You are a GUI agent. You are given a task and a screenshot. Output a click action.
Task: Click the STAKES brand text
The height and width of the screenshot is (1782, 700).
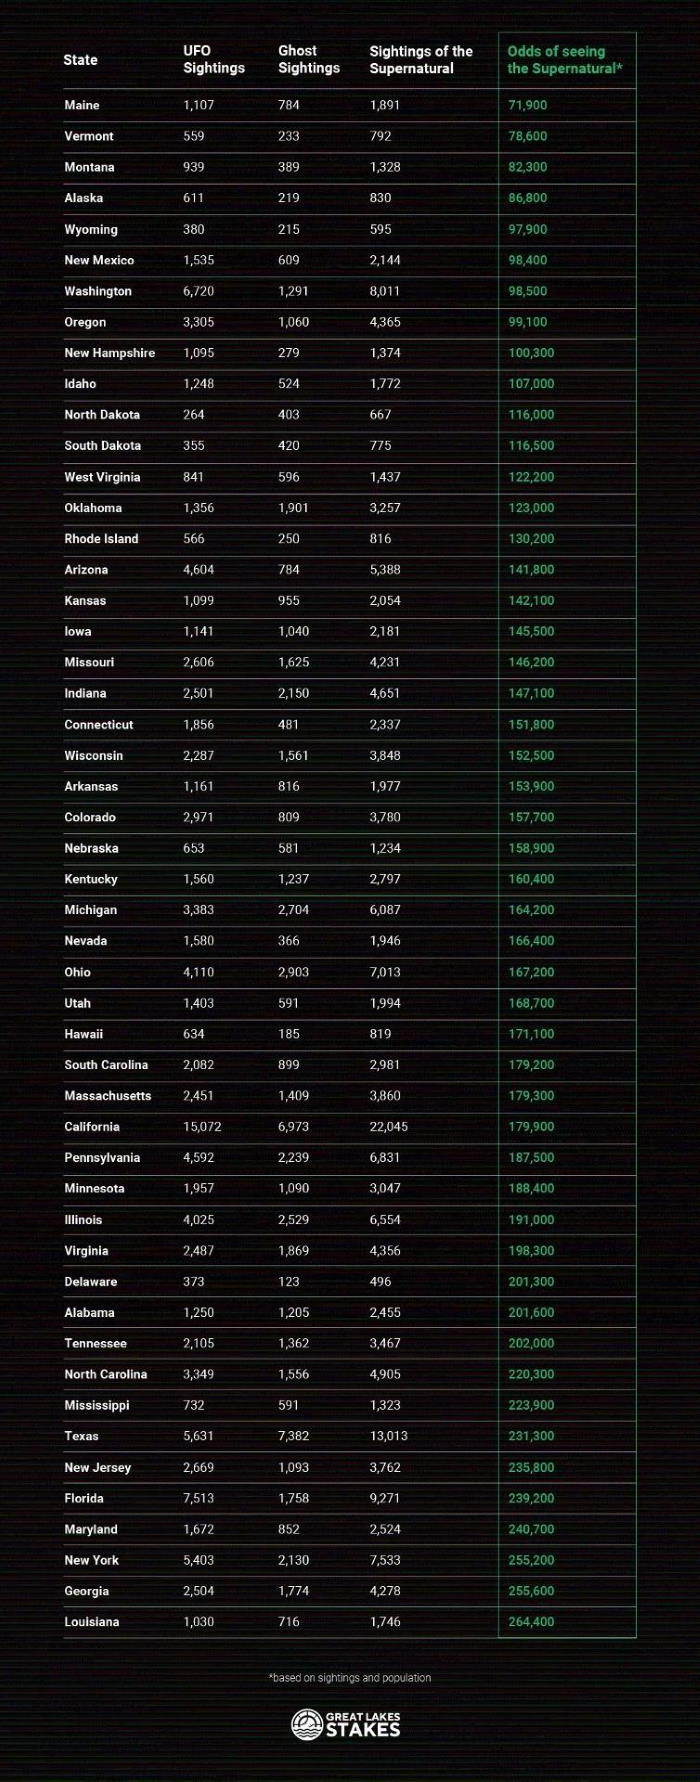pos(362,1730)
